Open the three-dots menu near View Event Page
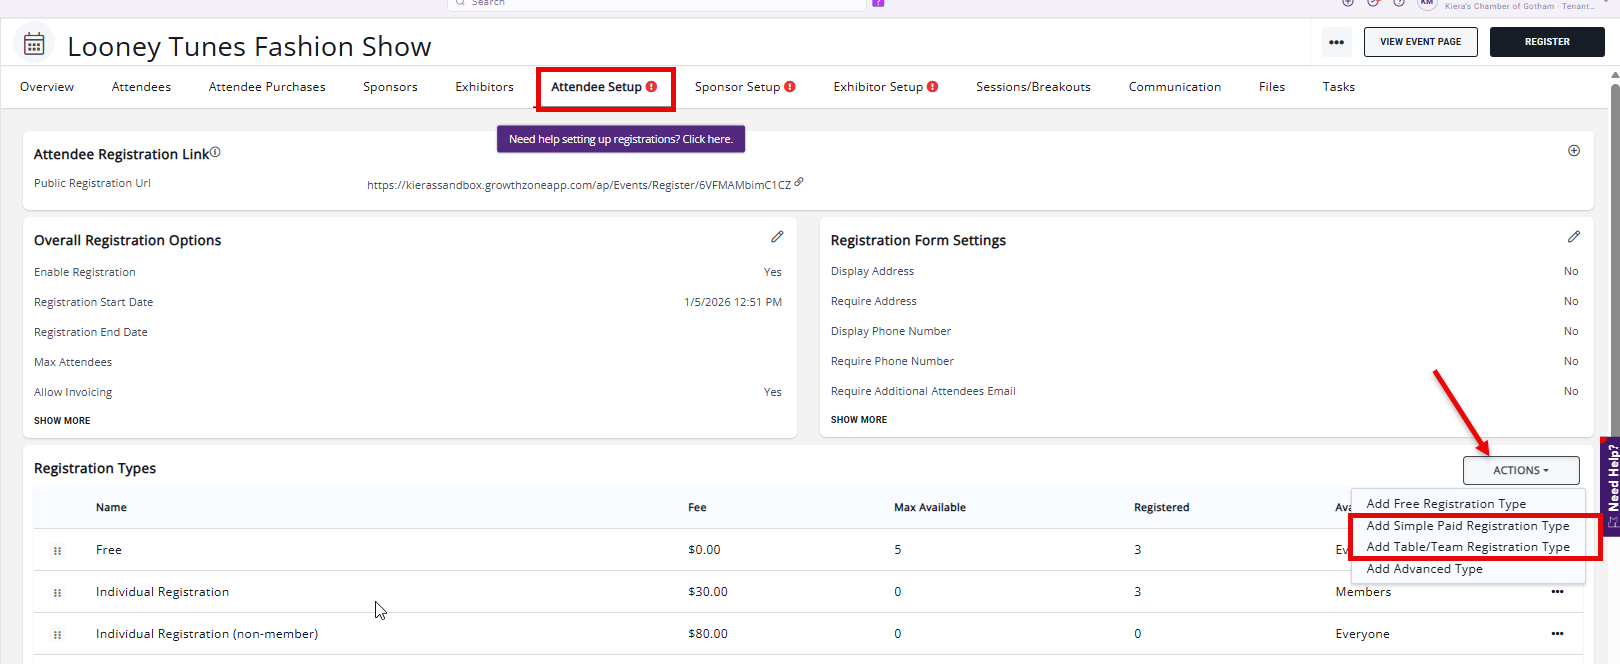Image resolution: width=1620 pixels, height=664 pixels. coord(1336,42)
